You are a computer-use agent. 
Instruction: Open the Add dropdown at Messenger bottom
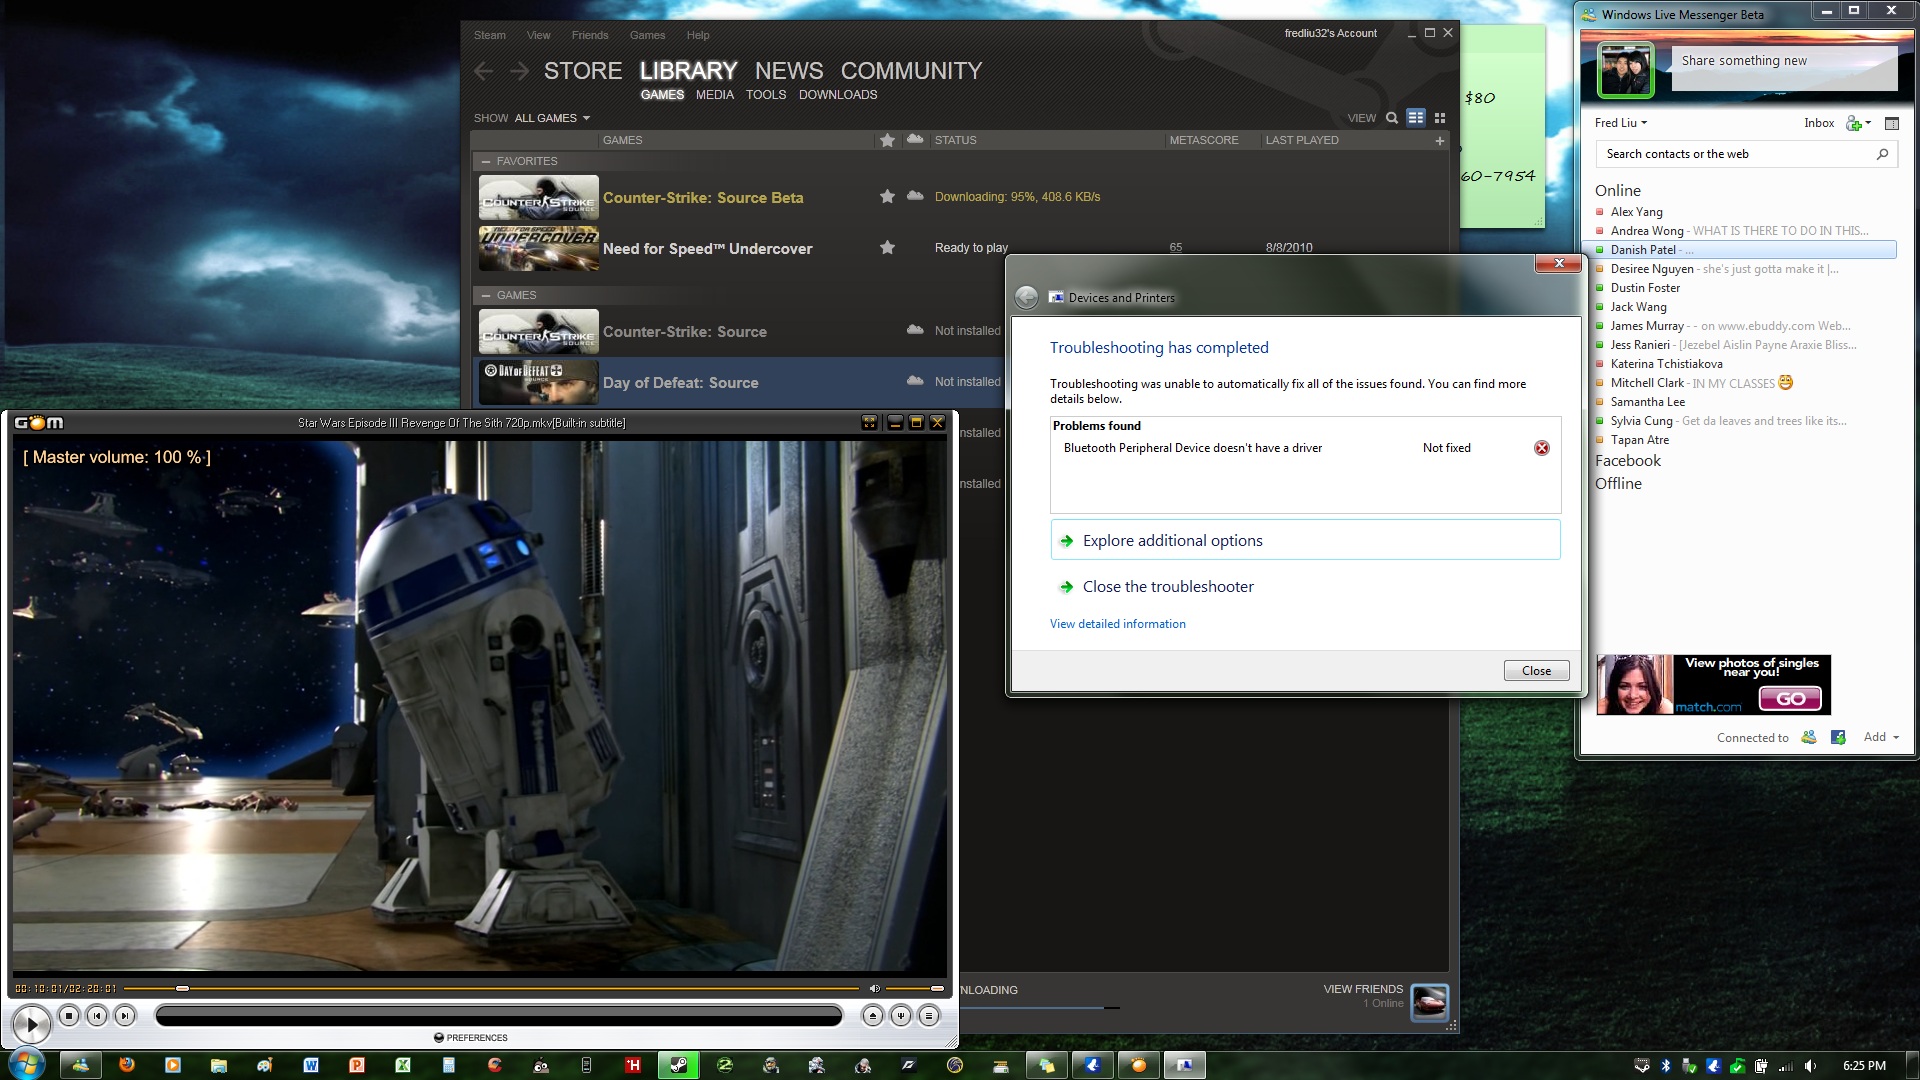(x=1881, y=737)
